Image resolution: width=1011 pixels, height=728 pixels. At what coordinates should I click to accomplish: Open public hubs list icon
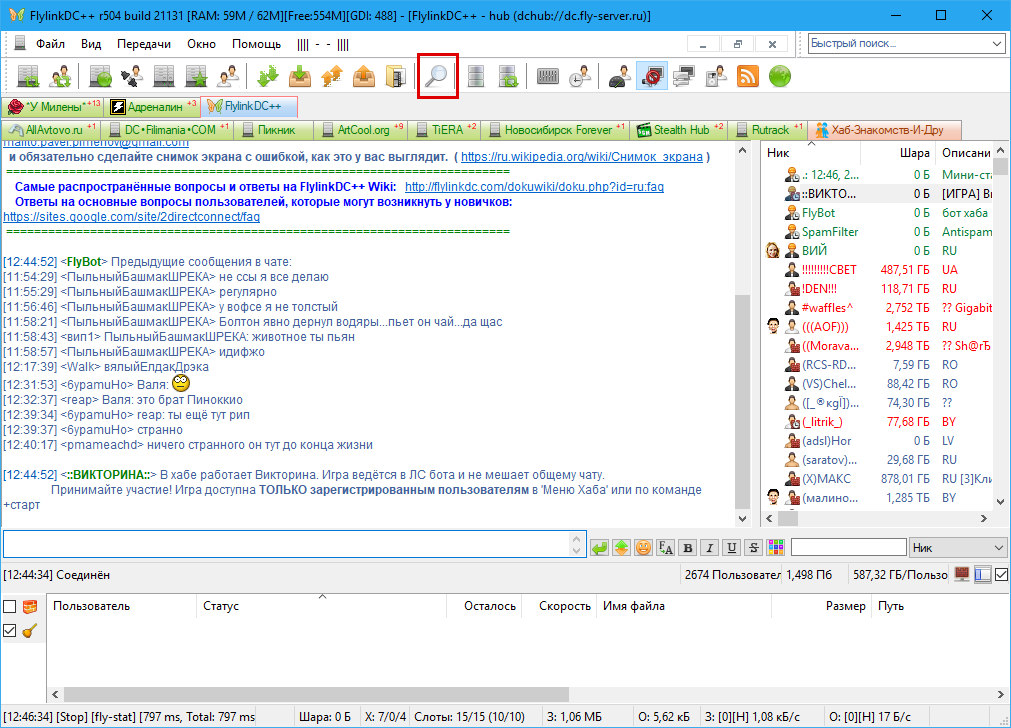click(28, 76)
